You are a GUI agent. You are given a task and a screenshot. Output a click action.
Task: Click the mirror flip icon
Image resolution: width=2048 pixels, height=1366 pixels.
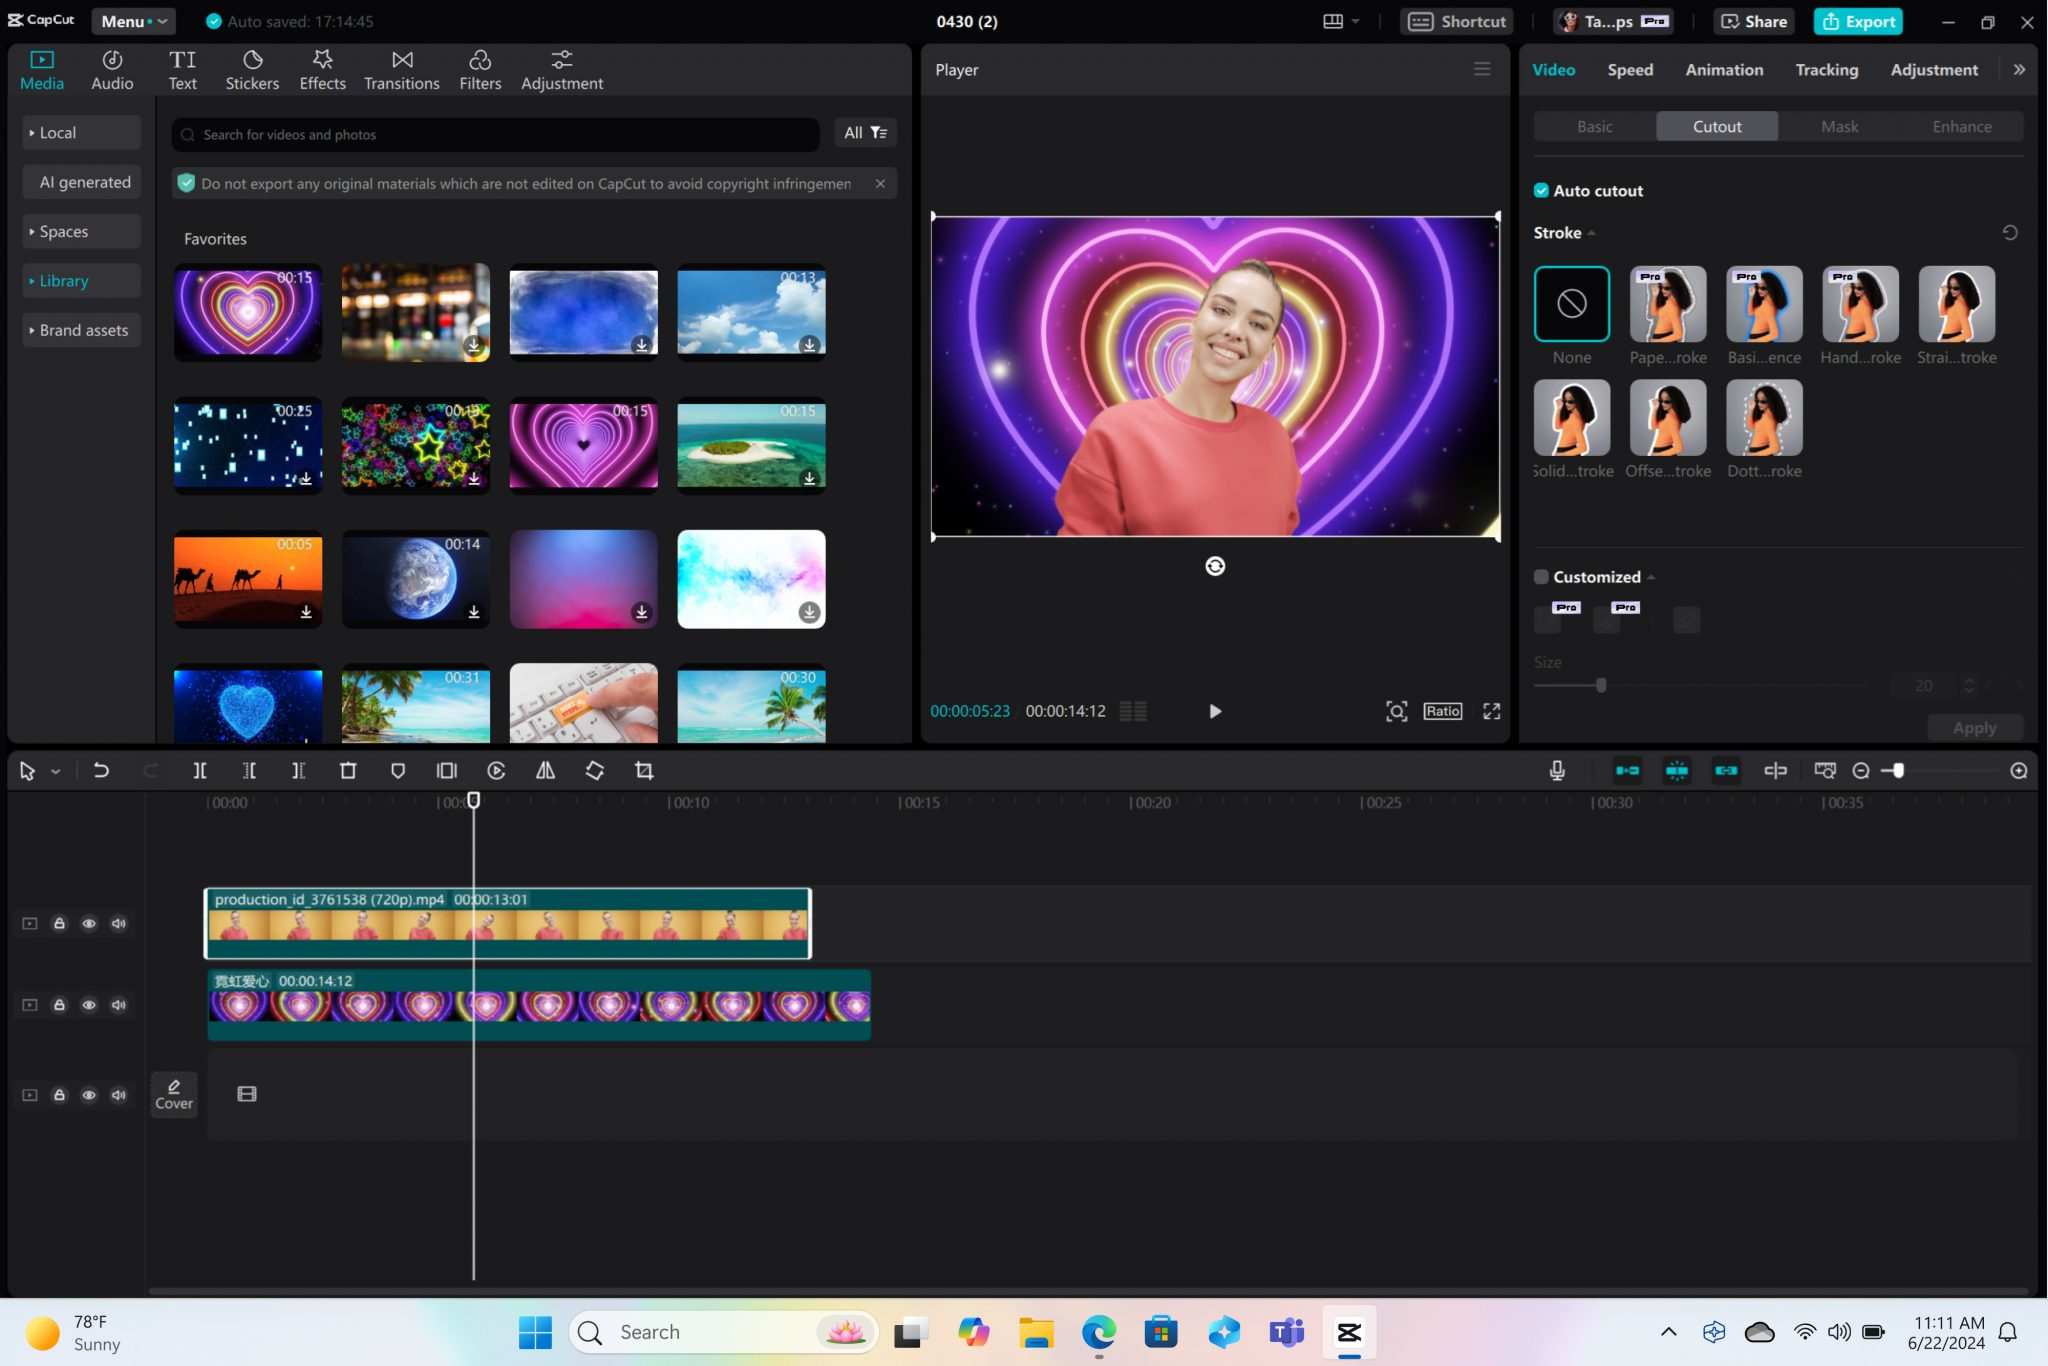(x=545, y=770)
